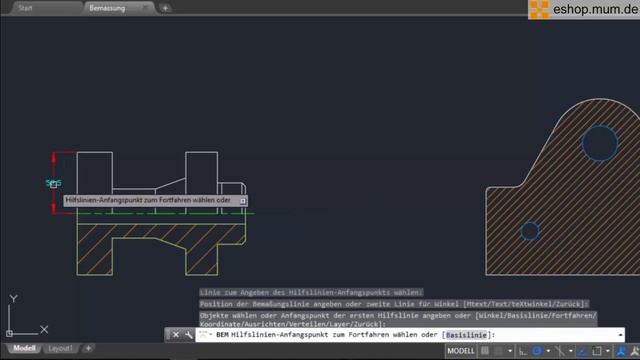The height and width of the screenshot is (360, 640).
Task: Choose the Basislinie option in command line
Action: pyautogui.click(x=466, y=335)
